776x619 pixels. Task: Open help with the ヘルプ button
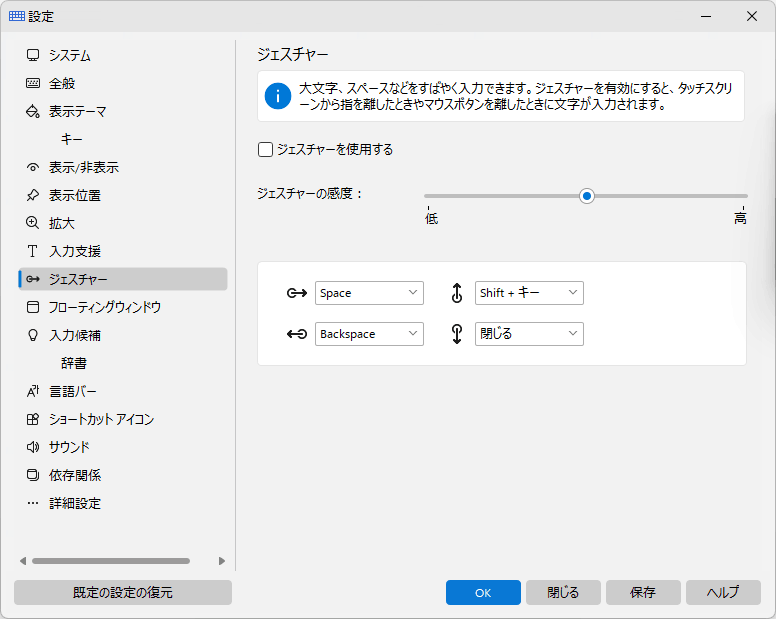[x=723, y=592]
